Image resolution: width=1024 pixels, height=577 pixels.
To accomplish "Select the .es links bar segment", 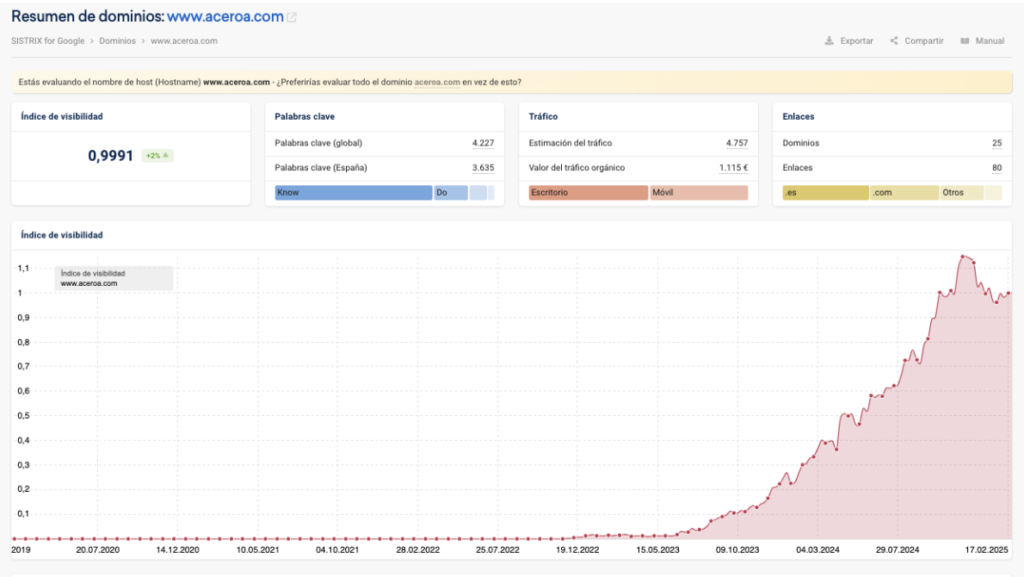I will [825, 193].
